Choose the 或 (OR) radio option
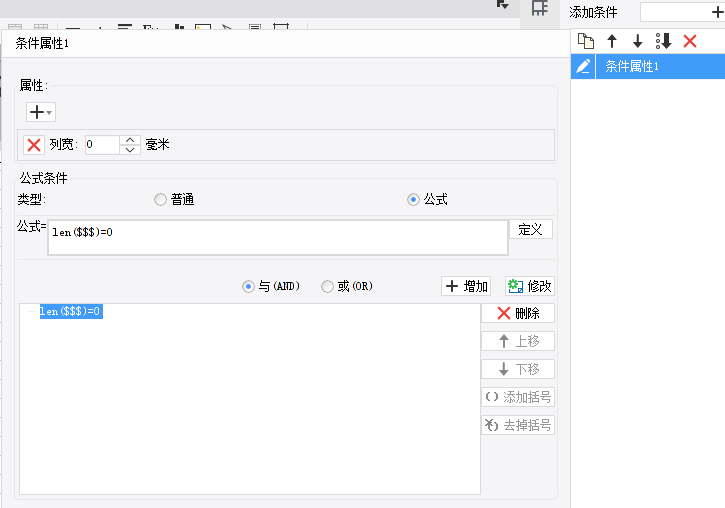Viewport: 725px width, 508px height. tap(327, 287)
